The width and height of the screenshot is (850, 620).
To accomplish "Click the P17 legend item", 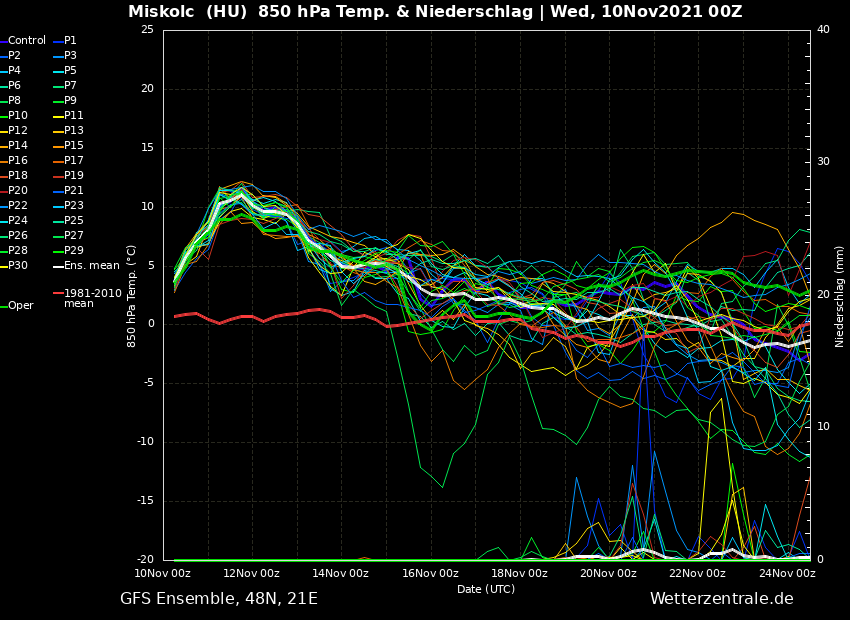I will tap(74, 161).
